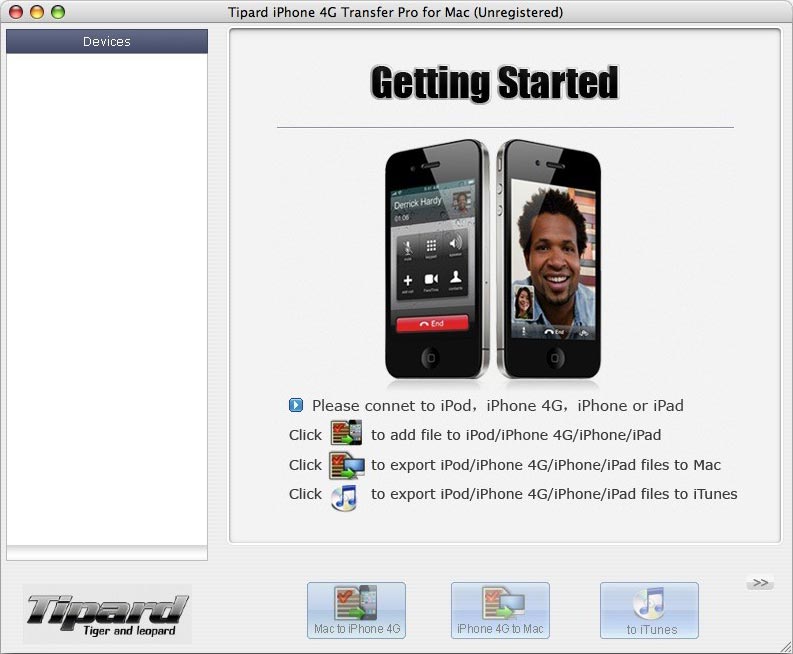Zoom the window using the green button
Viewport: 793px width, 654px height.
pos(57,12)
